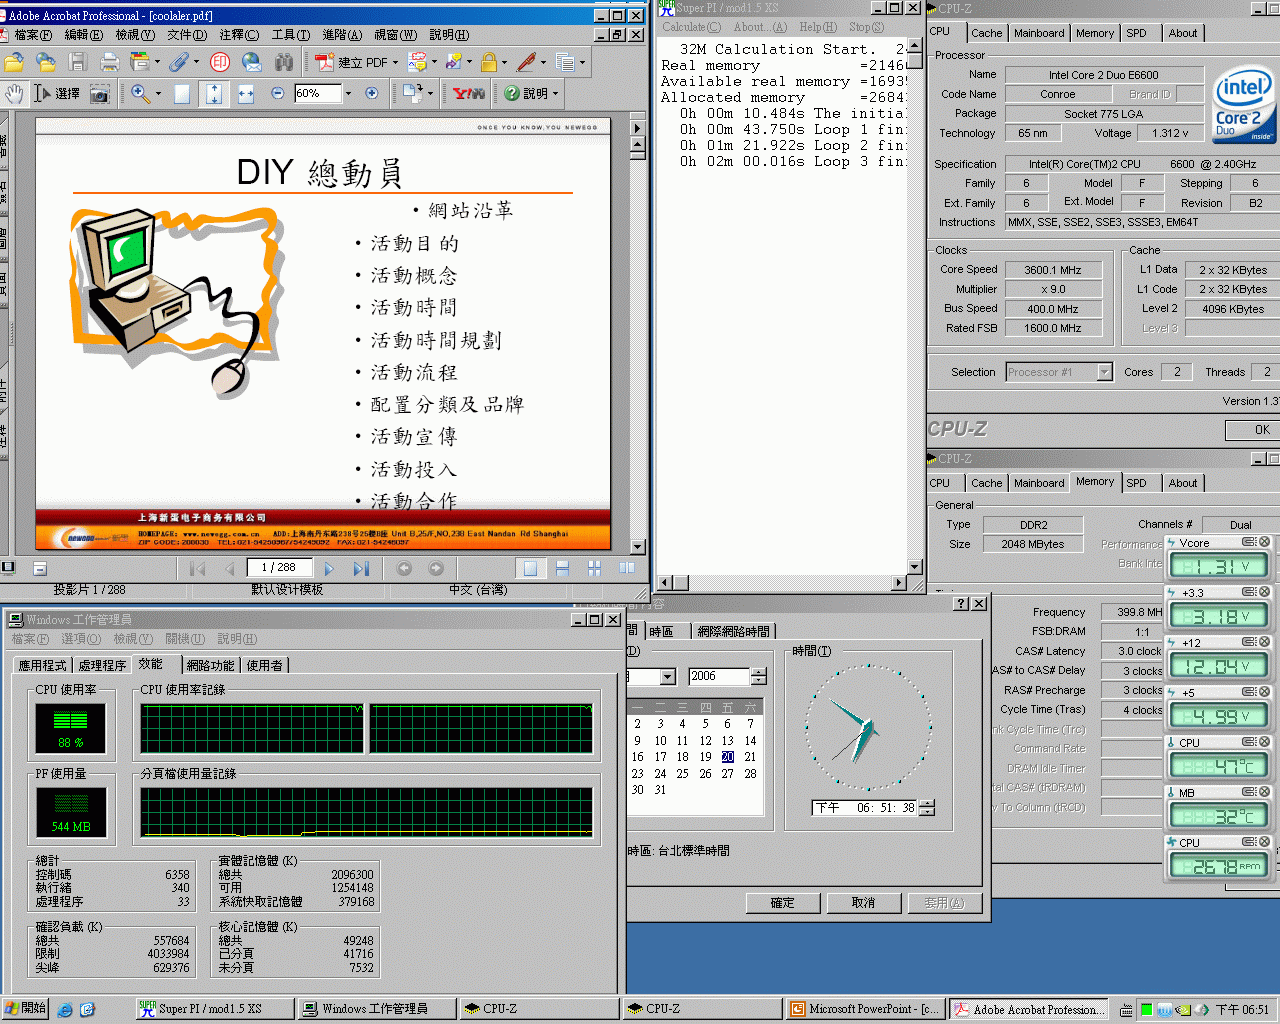1280x1024 pixels.
Task: Click the Fit Width icon
Action: (245, 93)
